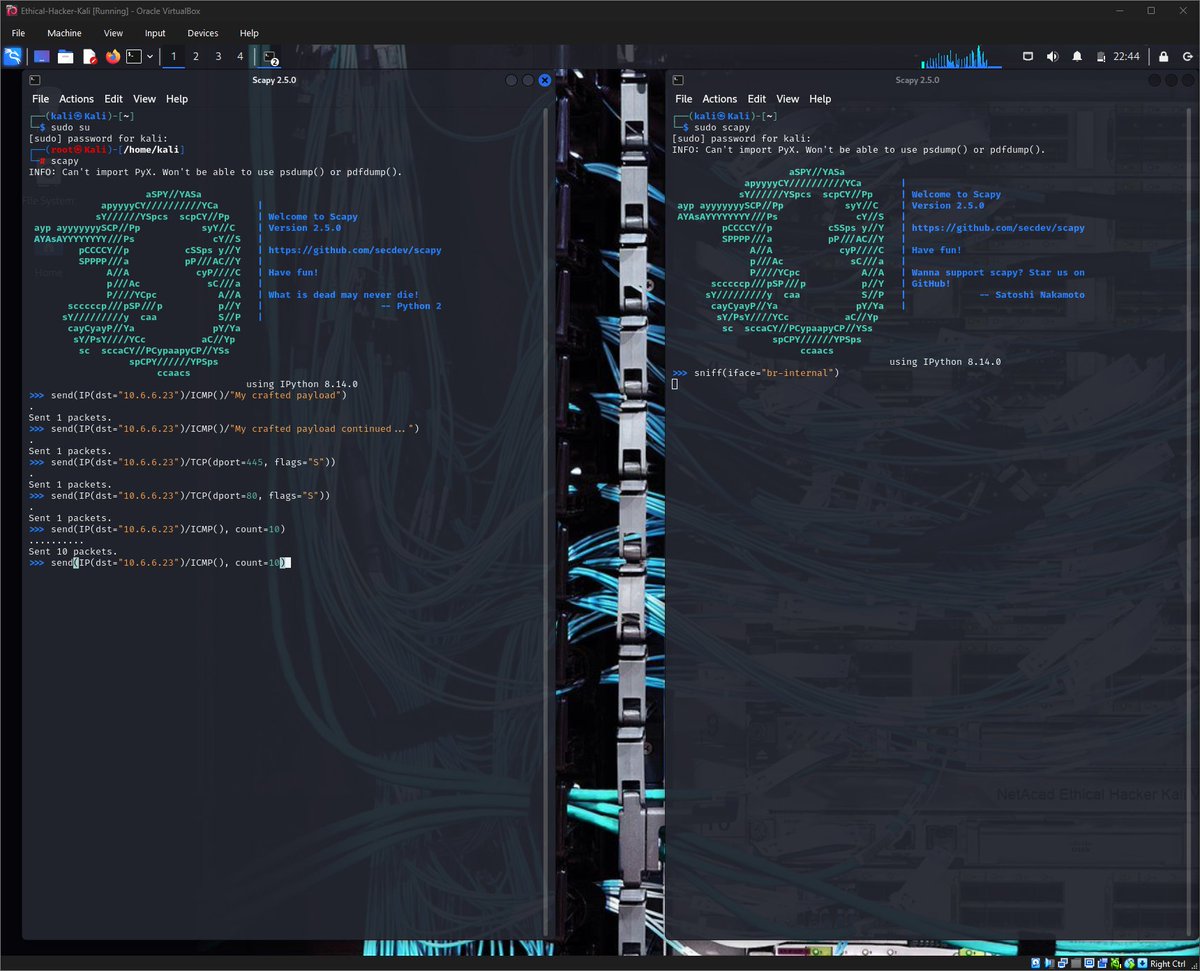Open the file manager from the panel
This screenshot has height=971, width=1200.
click(x=66, y=57)
